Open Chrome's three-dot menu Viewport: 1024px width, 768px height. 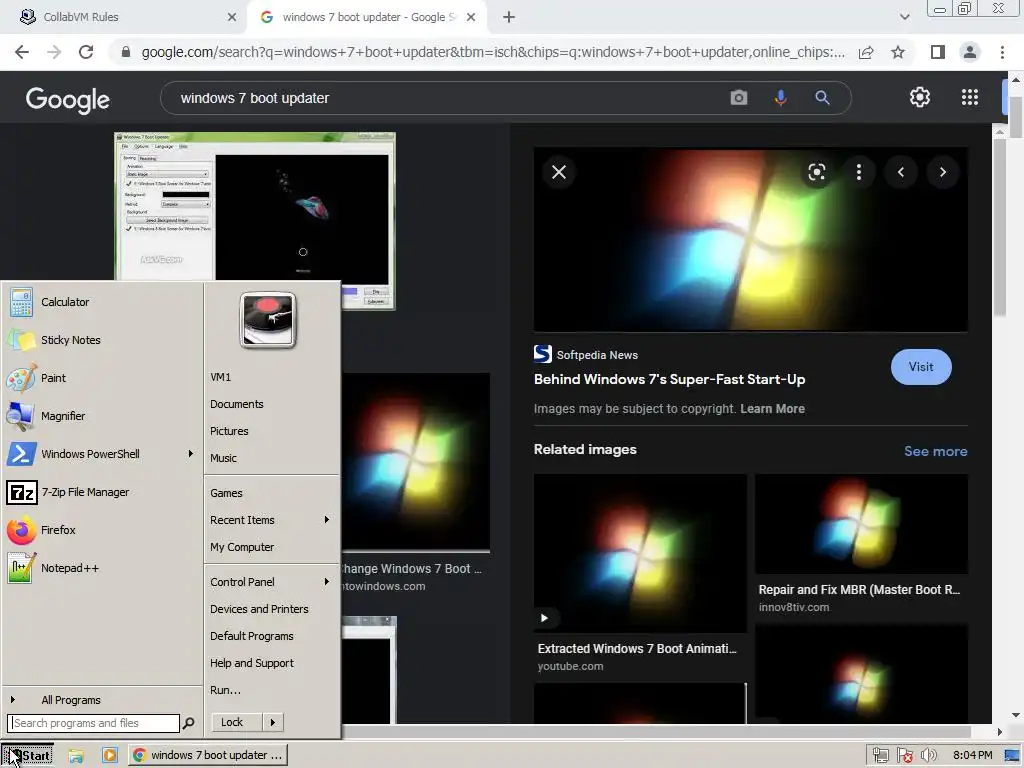pos(1002,52)
